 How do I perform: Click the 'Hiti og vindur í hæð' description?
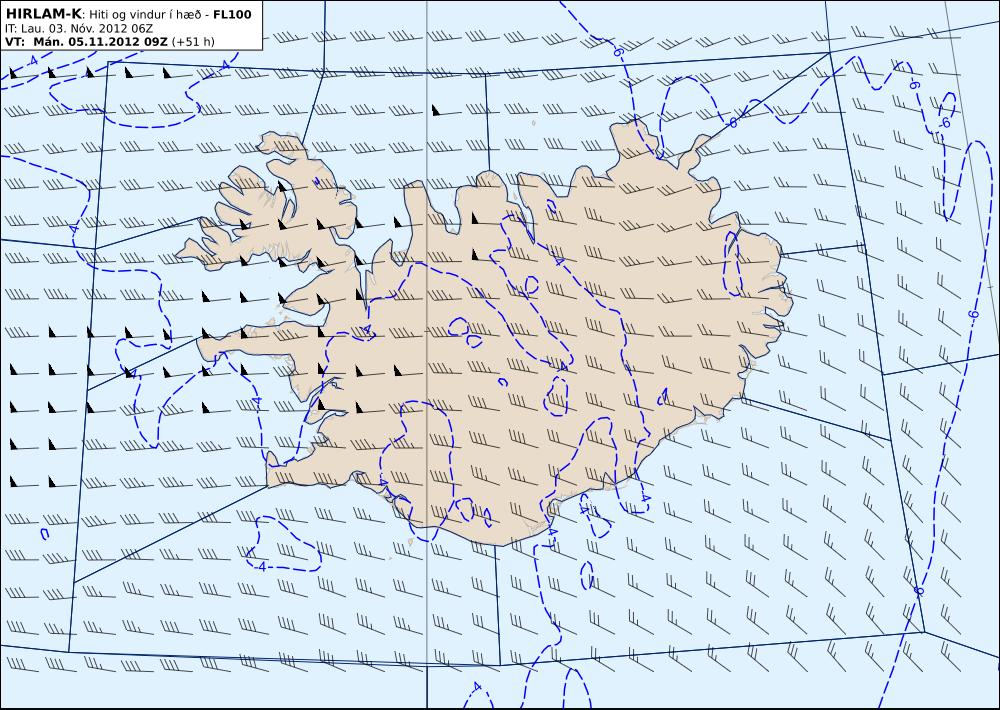pyautogui.click(x=147, y=15)
